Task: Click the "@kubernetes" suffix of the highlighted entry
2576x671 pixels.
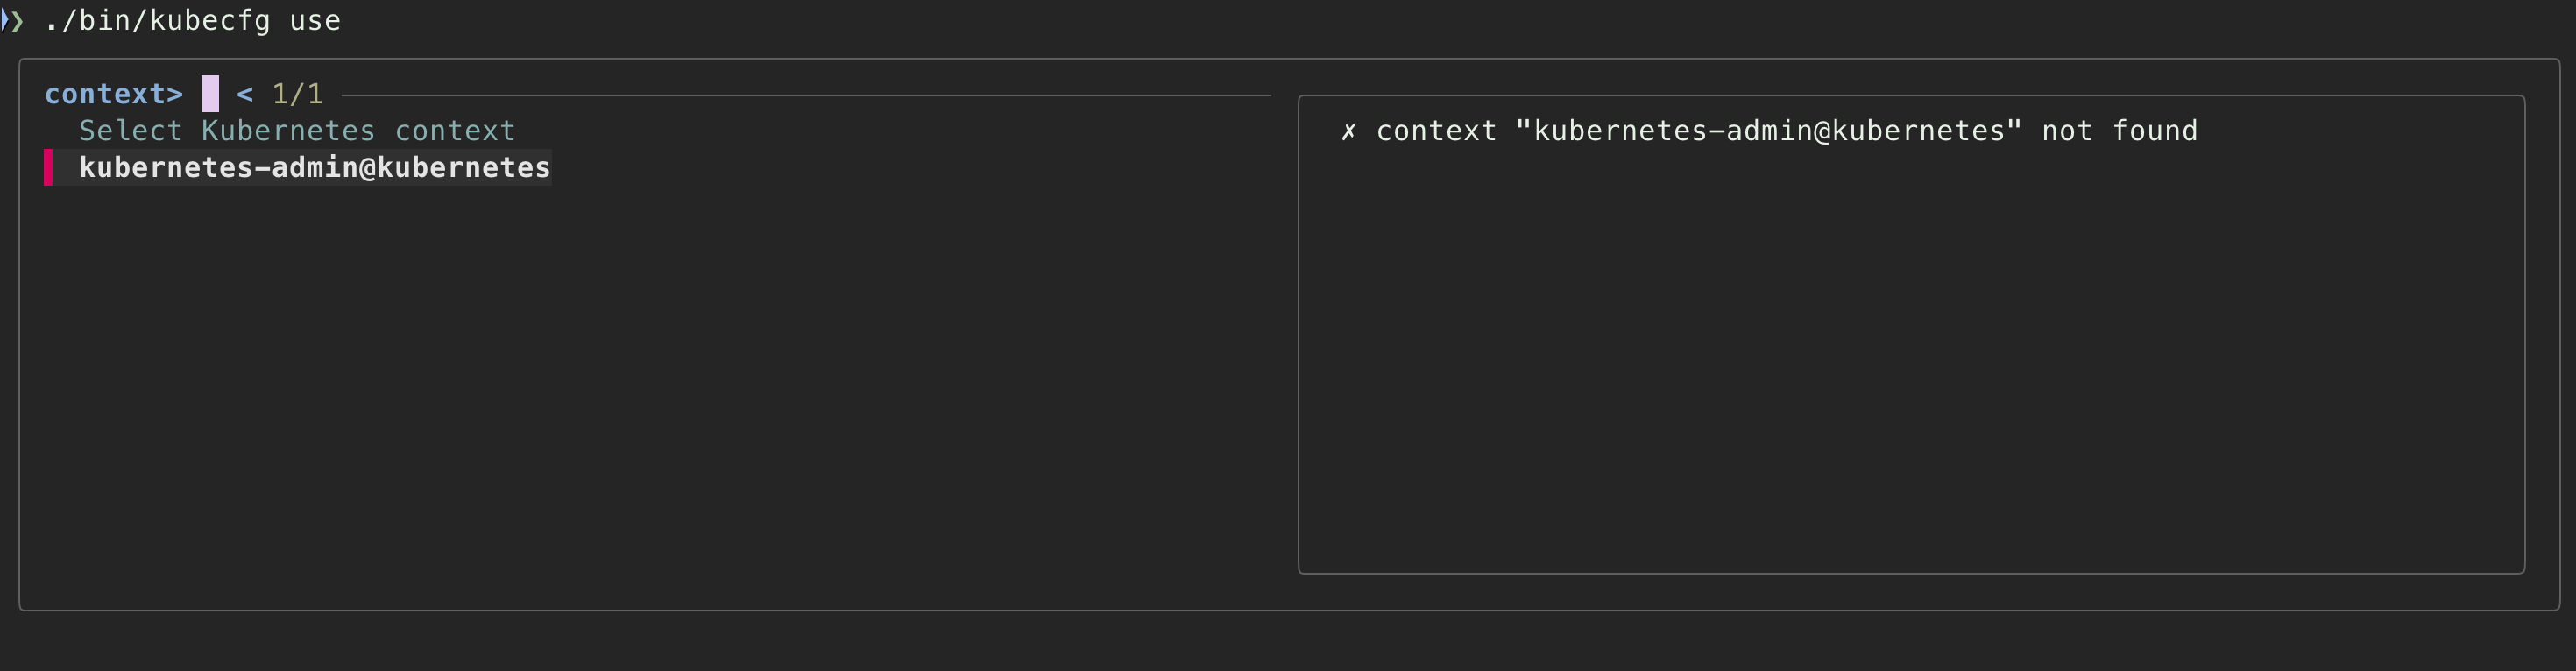Action: pyautogui.click(x=455, y=167)
